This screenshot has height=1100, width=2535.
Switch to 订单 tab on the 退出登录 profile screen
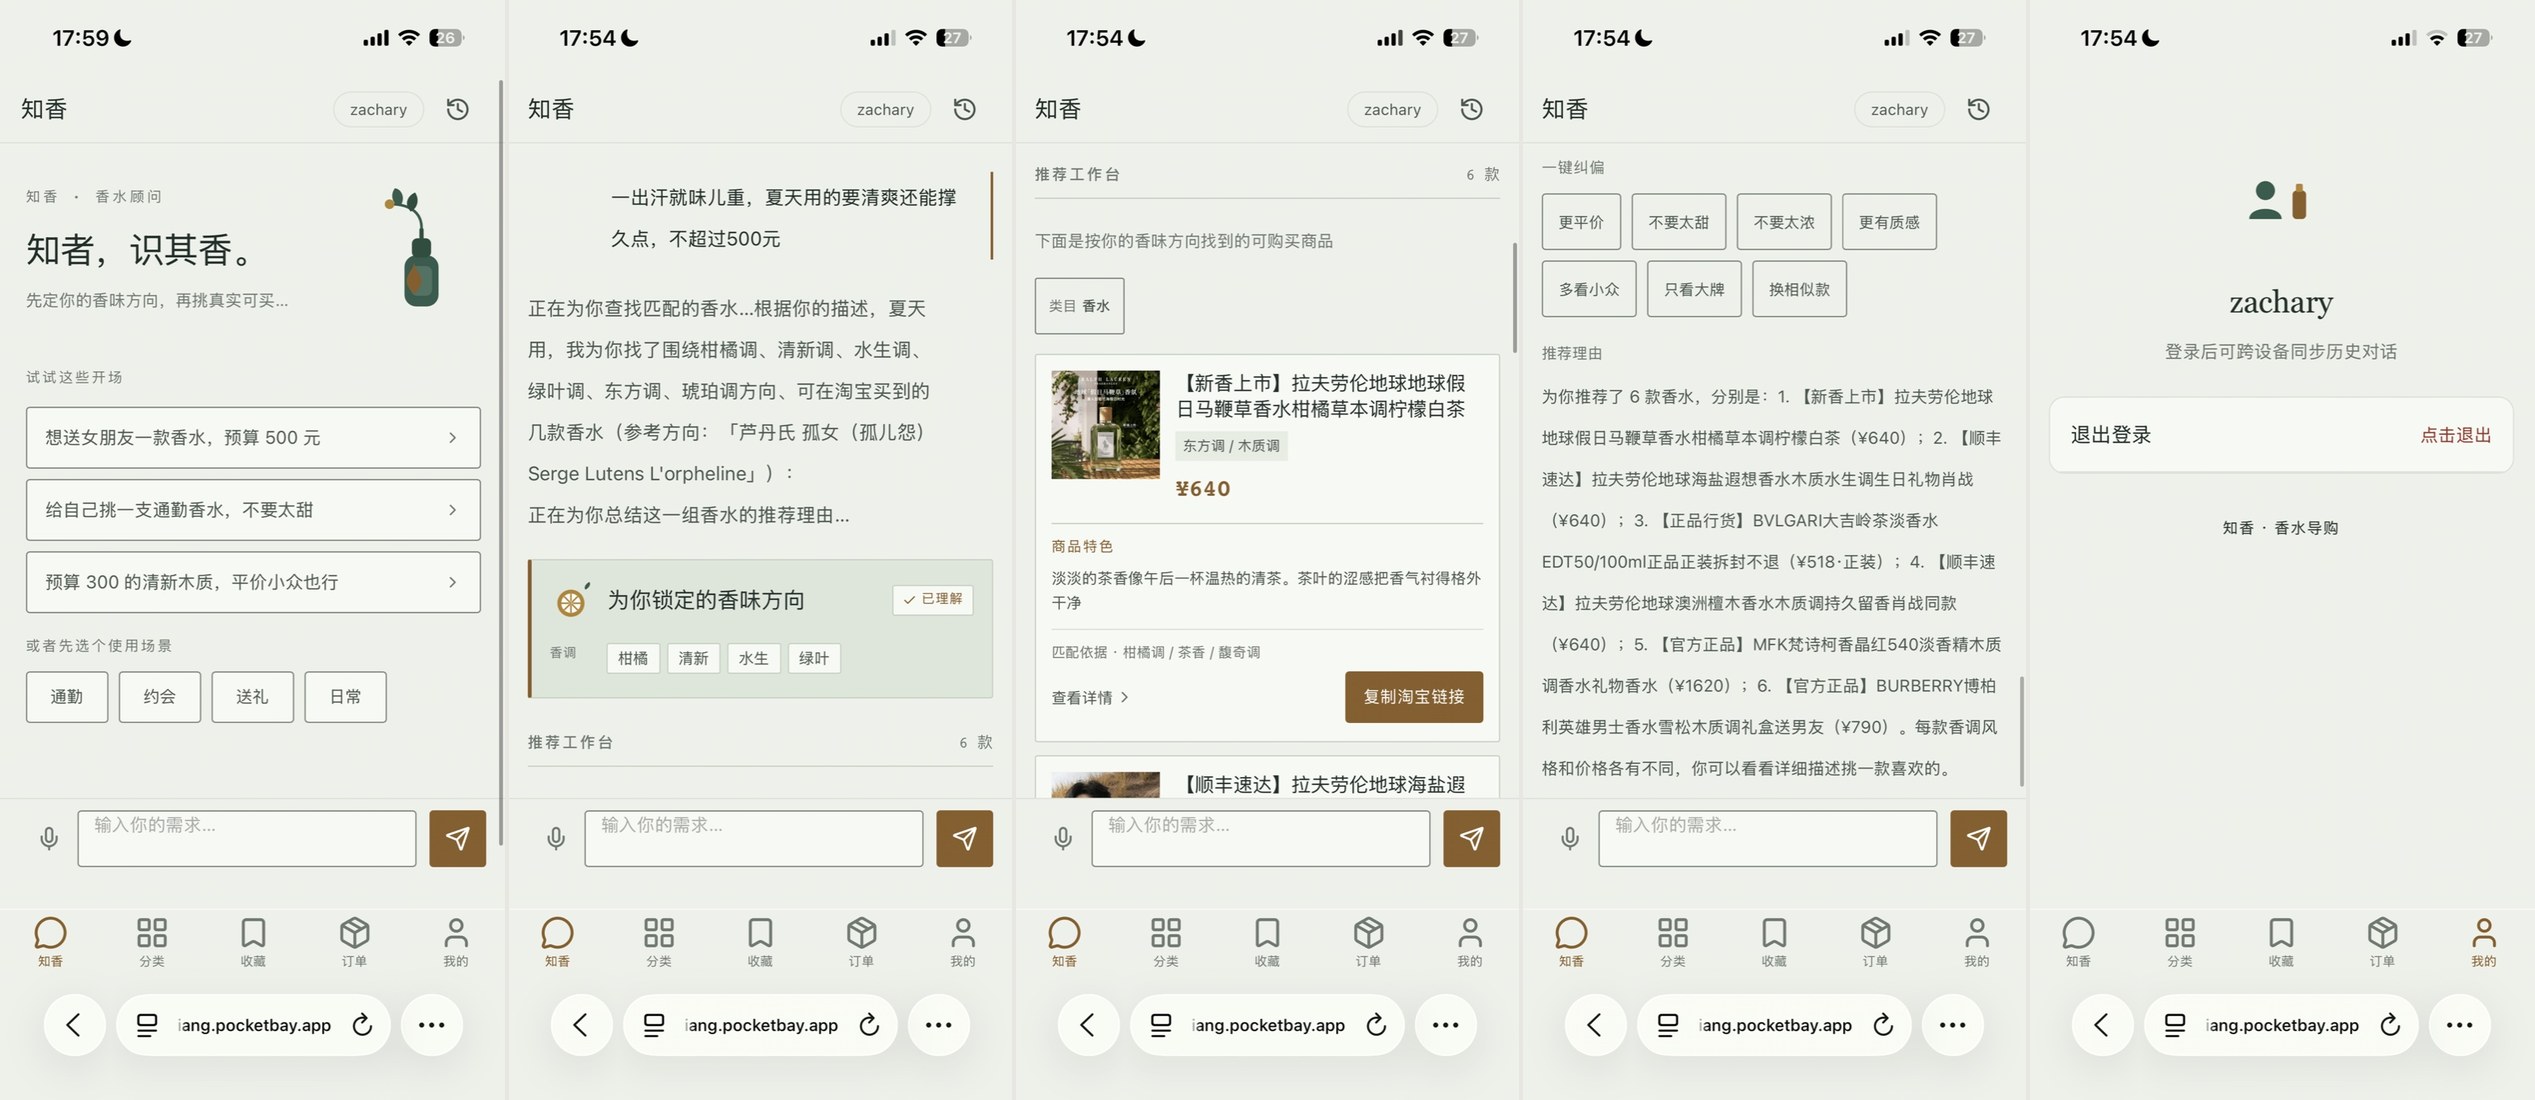[2382, 942]
